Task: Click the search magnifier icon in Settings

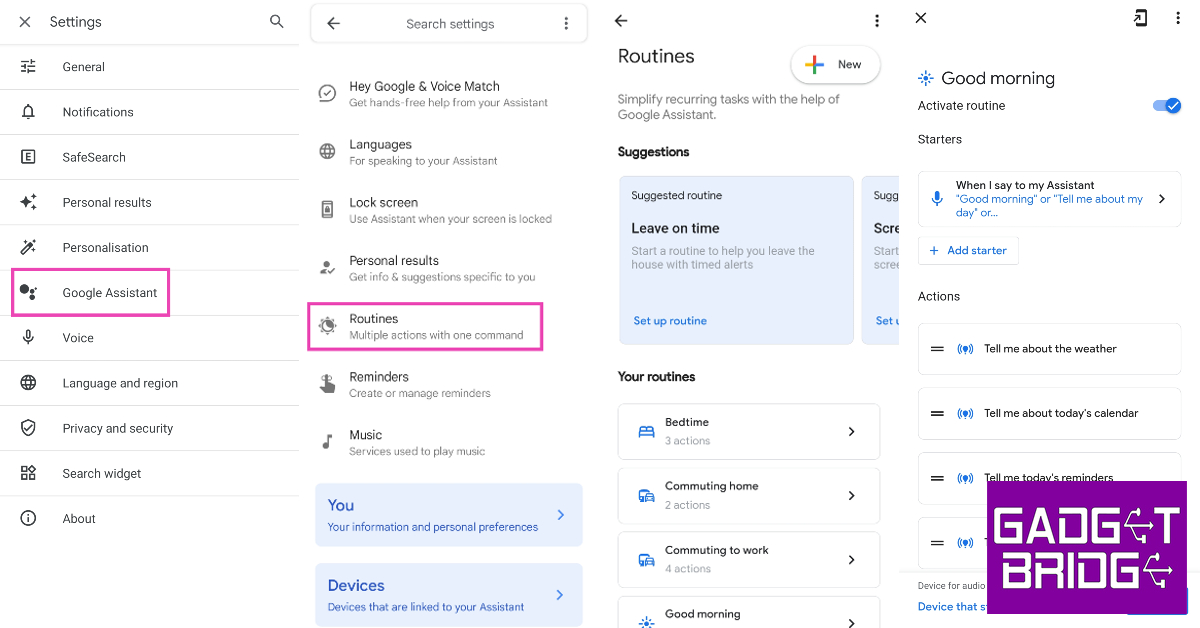Action: (x=277, y=22)
